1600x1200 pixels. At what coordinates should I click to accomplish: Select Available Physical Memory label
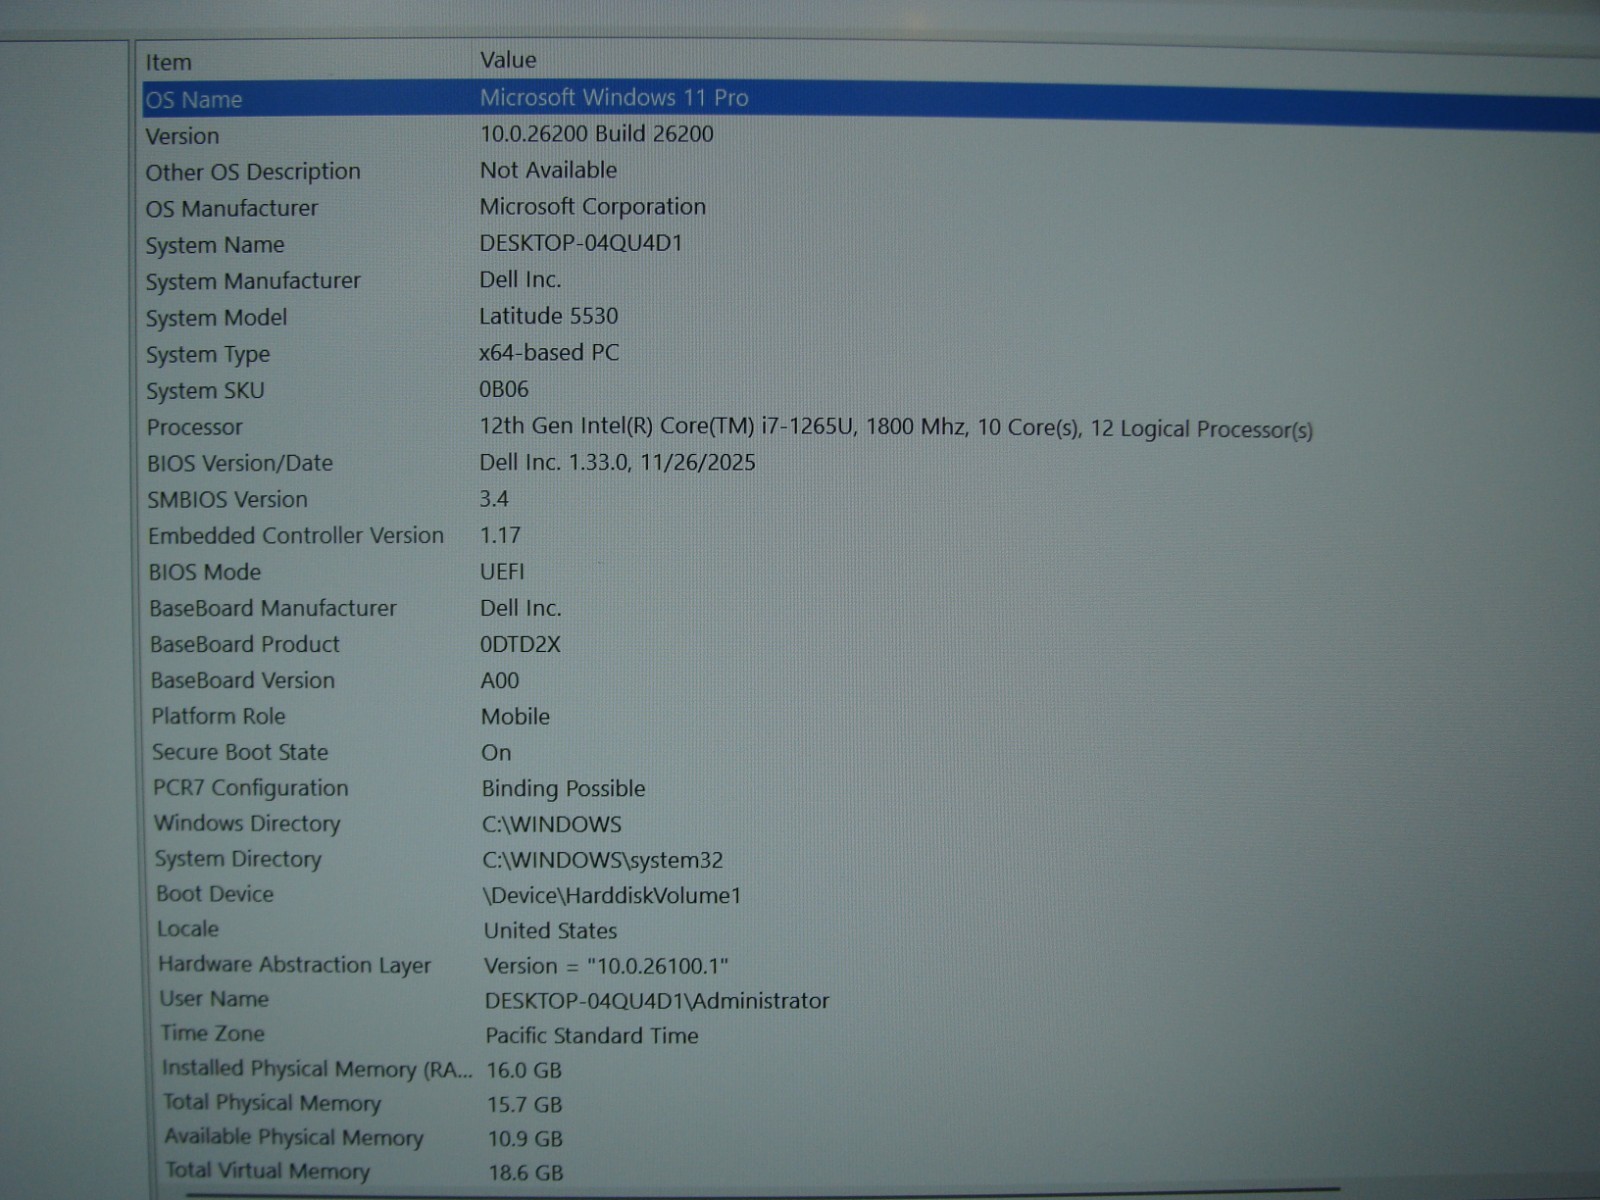click(294, 1137)
